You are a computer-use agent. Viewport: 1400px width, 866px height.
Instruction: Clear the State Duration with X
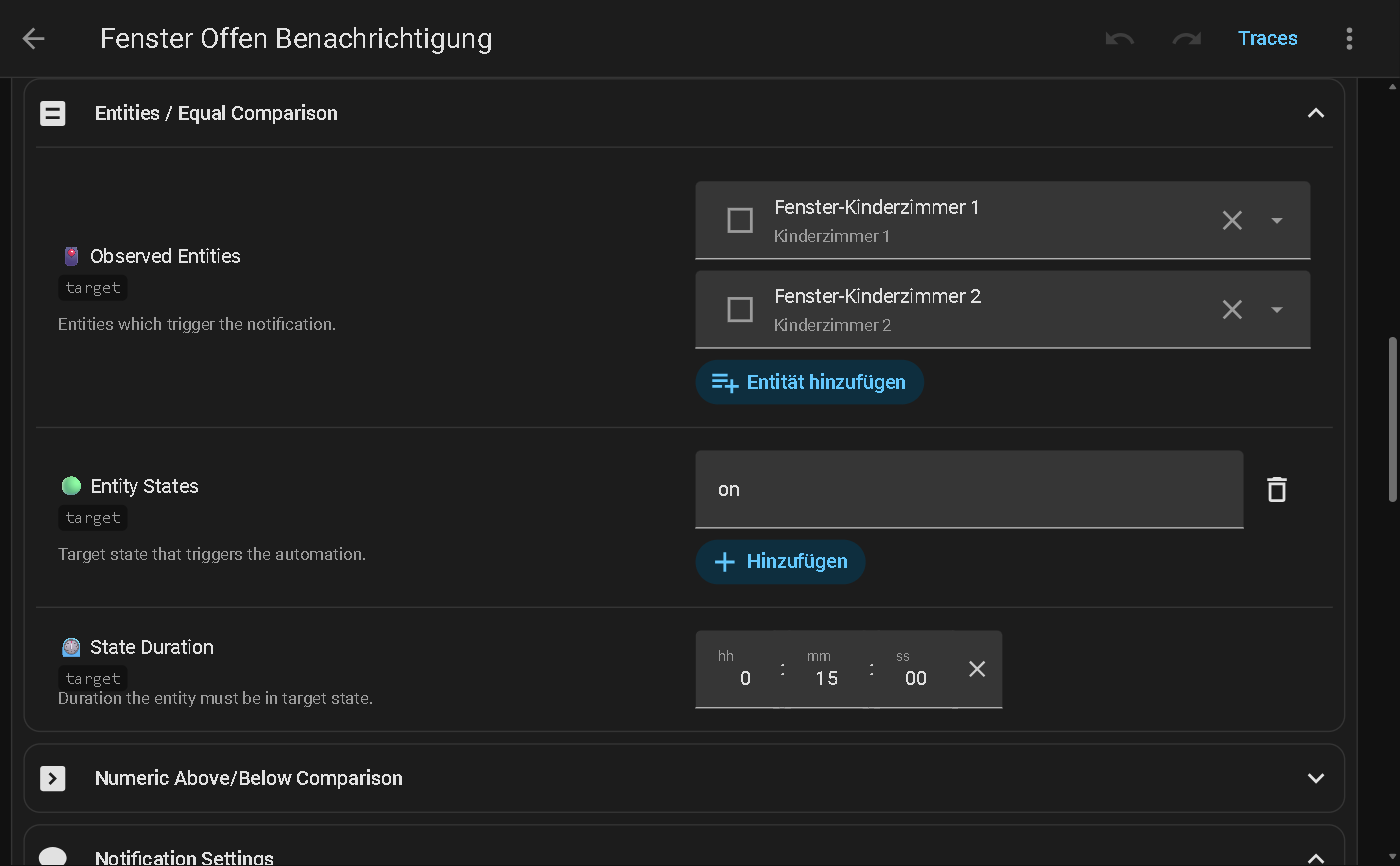pyautogui.click(x=977, y=669)
